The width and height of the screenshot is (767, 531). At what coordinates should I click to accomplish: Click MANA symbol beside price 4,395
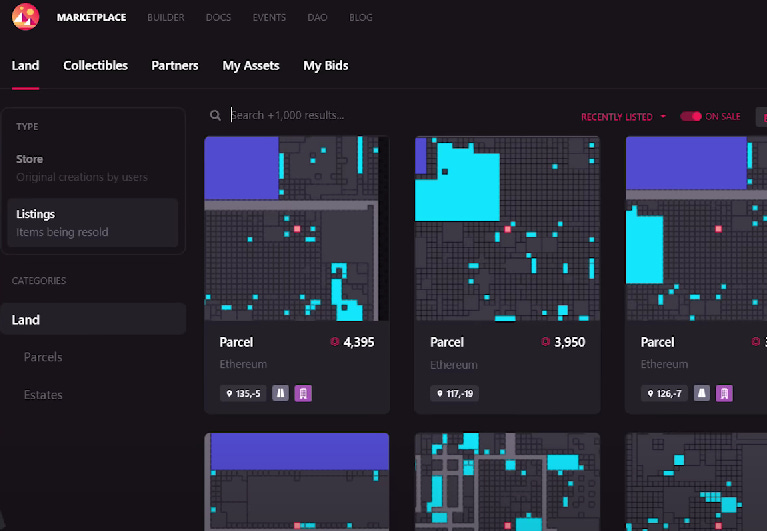click(335, 342)
